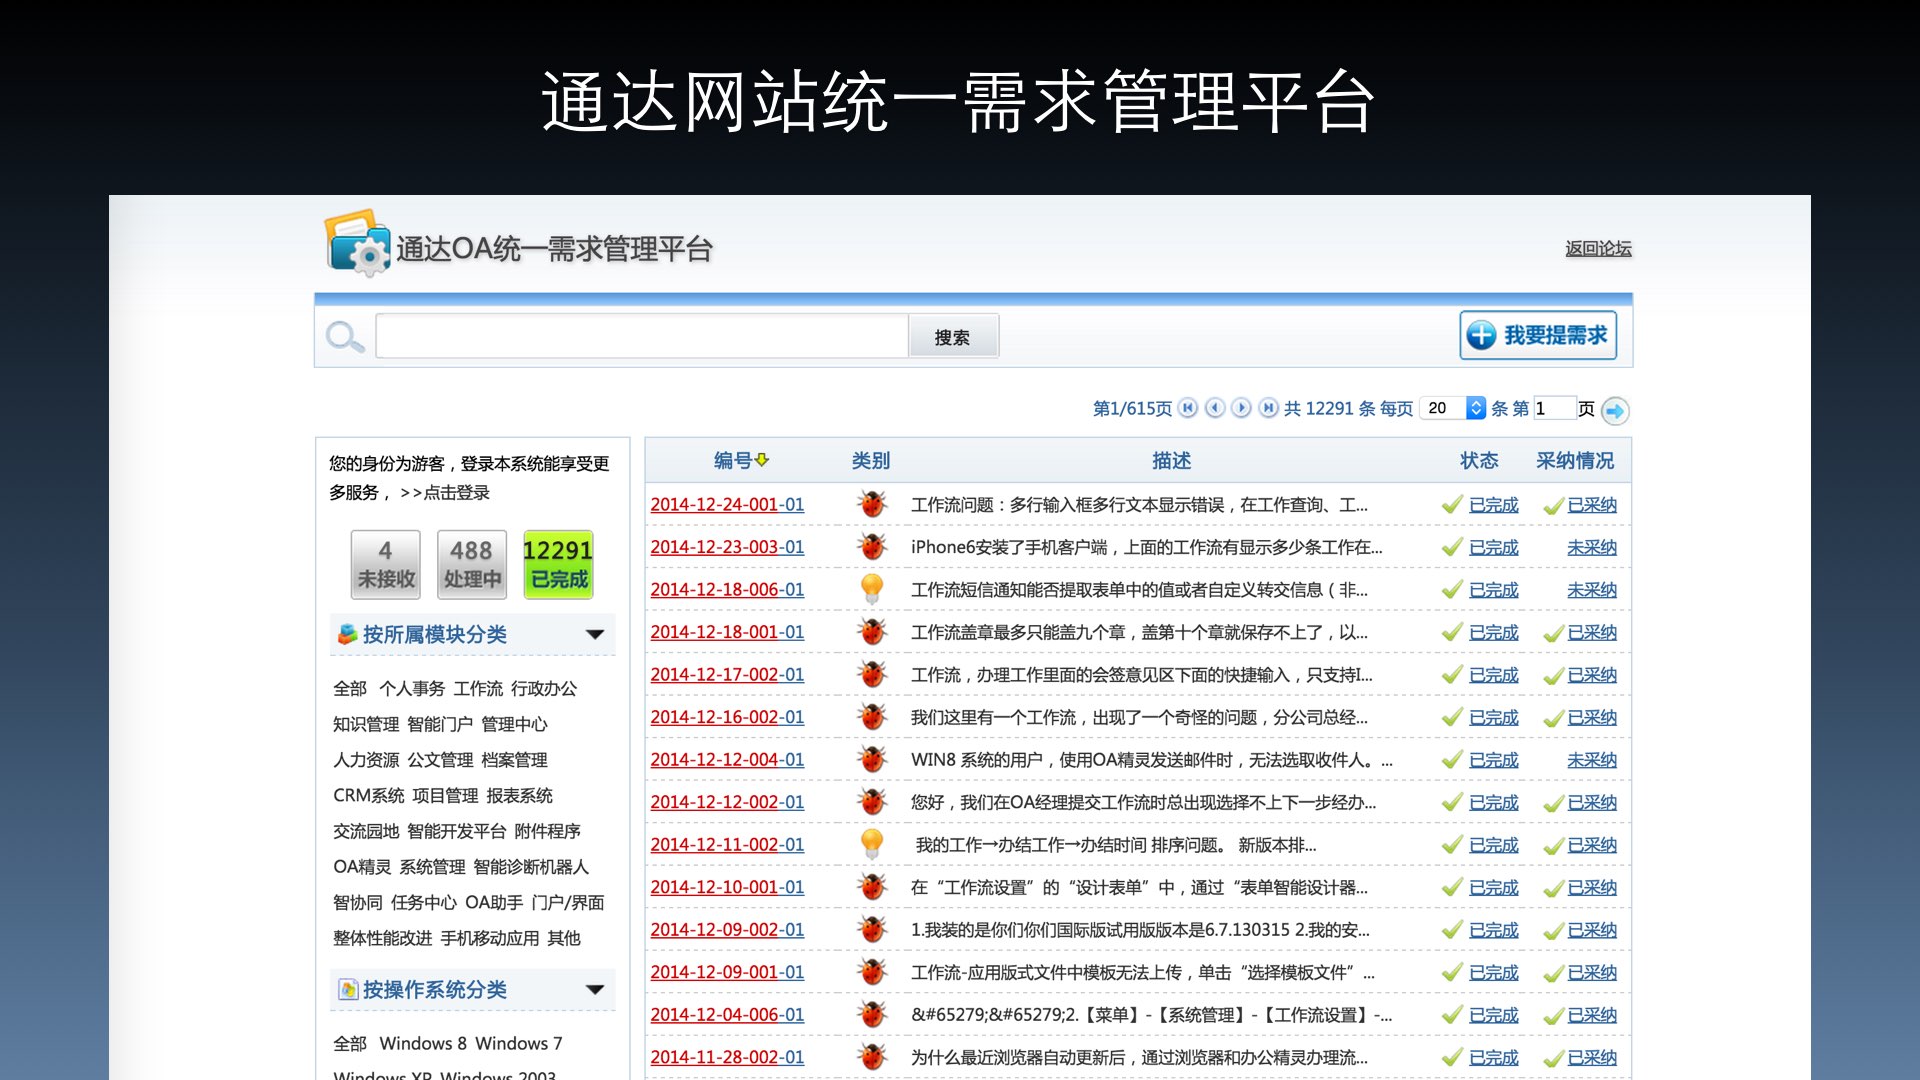Click the sort arrow beside 编号 header
The height and width of the screenshot is (1080, 1920).
(762, 460)
